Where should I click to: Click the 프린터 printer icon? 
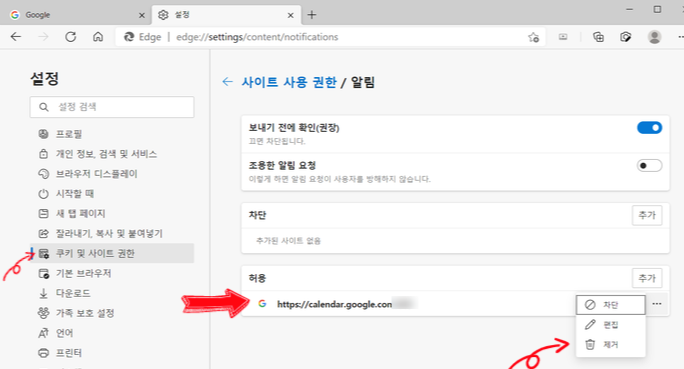[x=43, y=353]
